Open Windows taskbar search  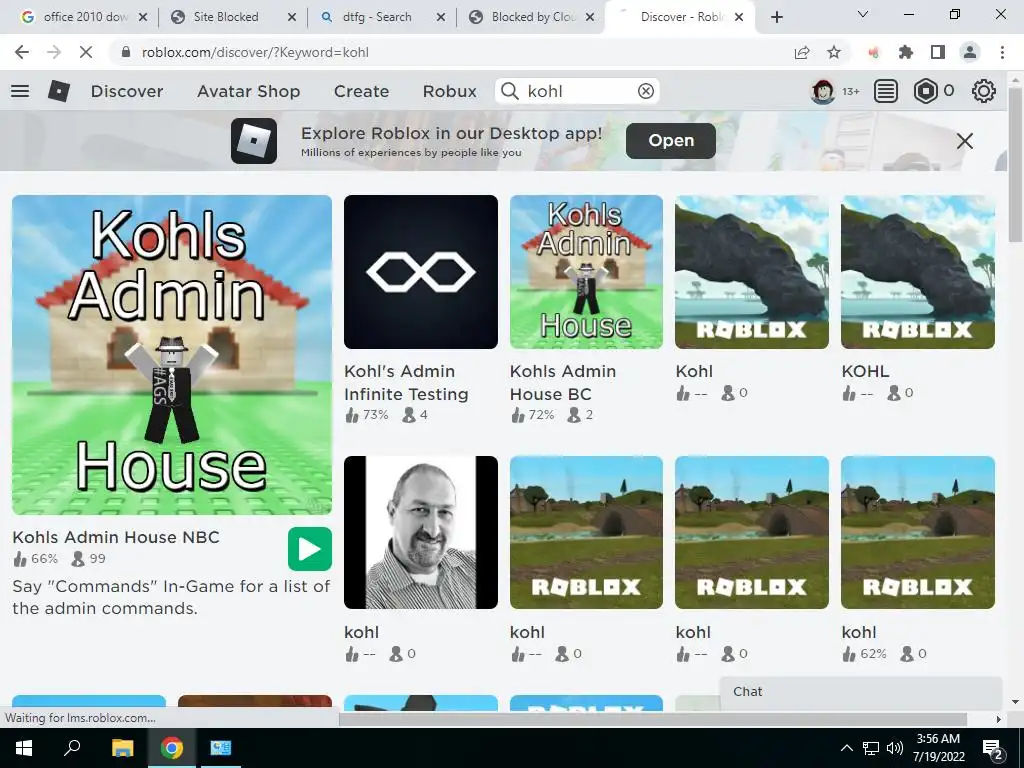click(72, 748)
